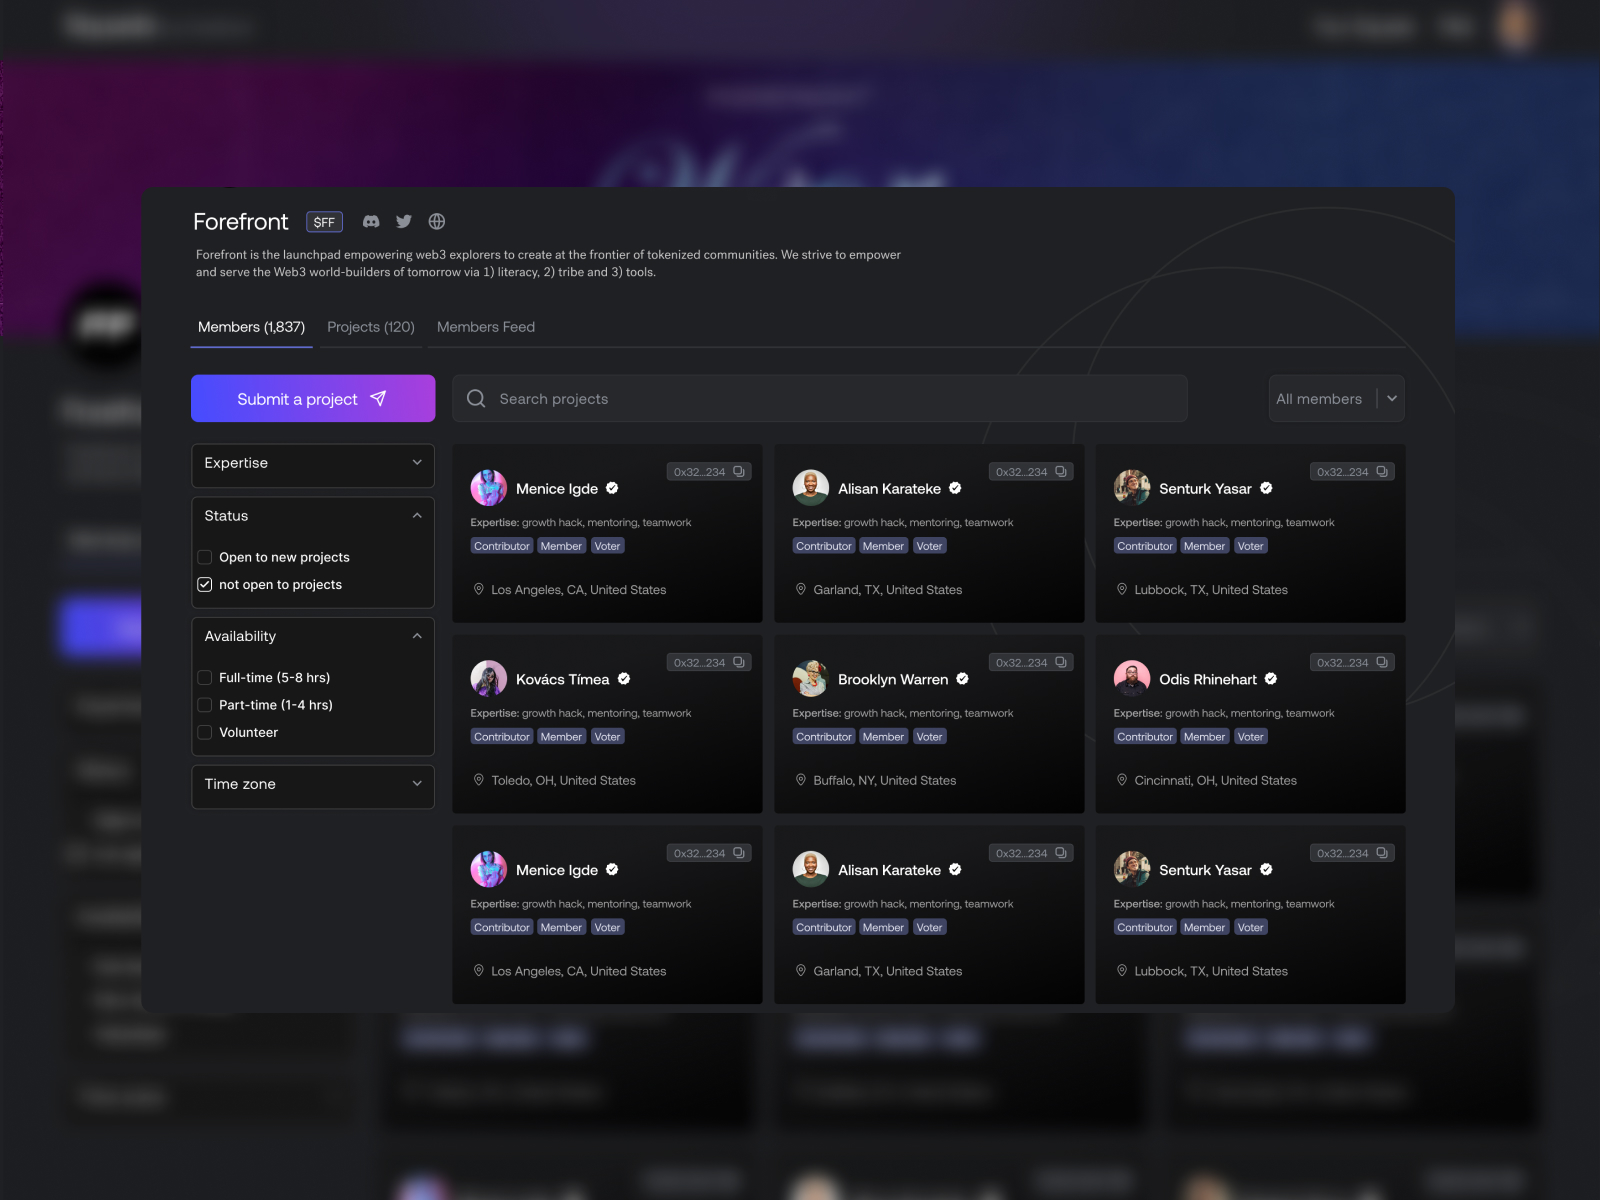
Task: Copy address on third-row Menice Igde card
Action: 739,853
